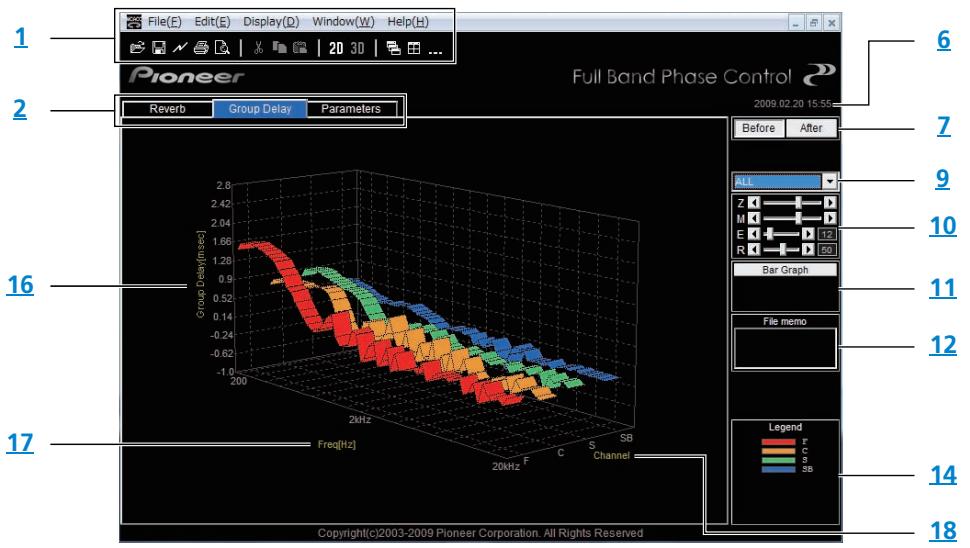Open the Display(D) menu
Screen dimensions: 970x548
point(271,22)
